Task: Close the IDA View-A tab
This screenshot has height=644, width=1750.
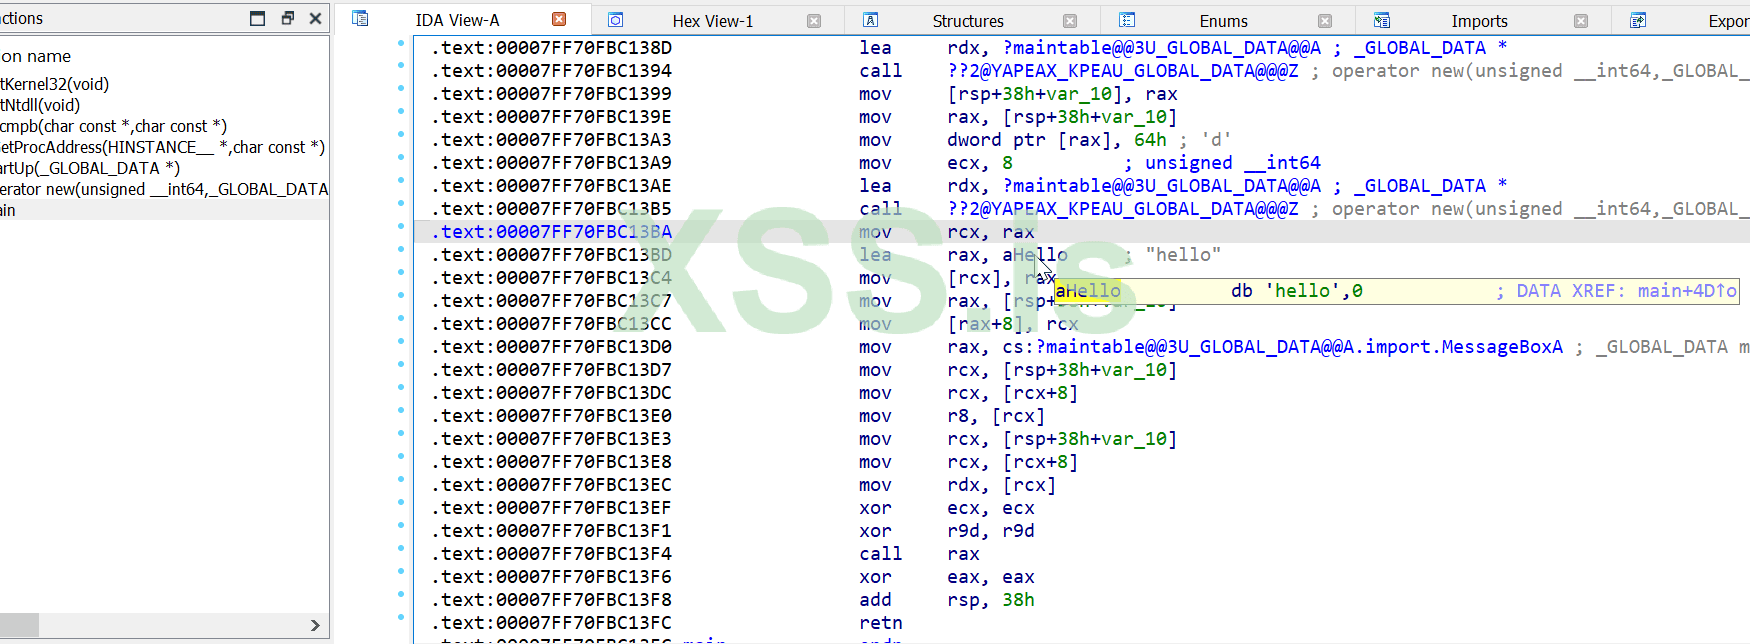Action: pos(559,19)
